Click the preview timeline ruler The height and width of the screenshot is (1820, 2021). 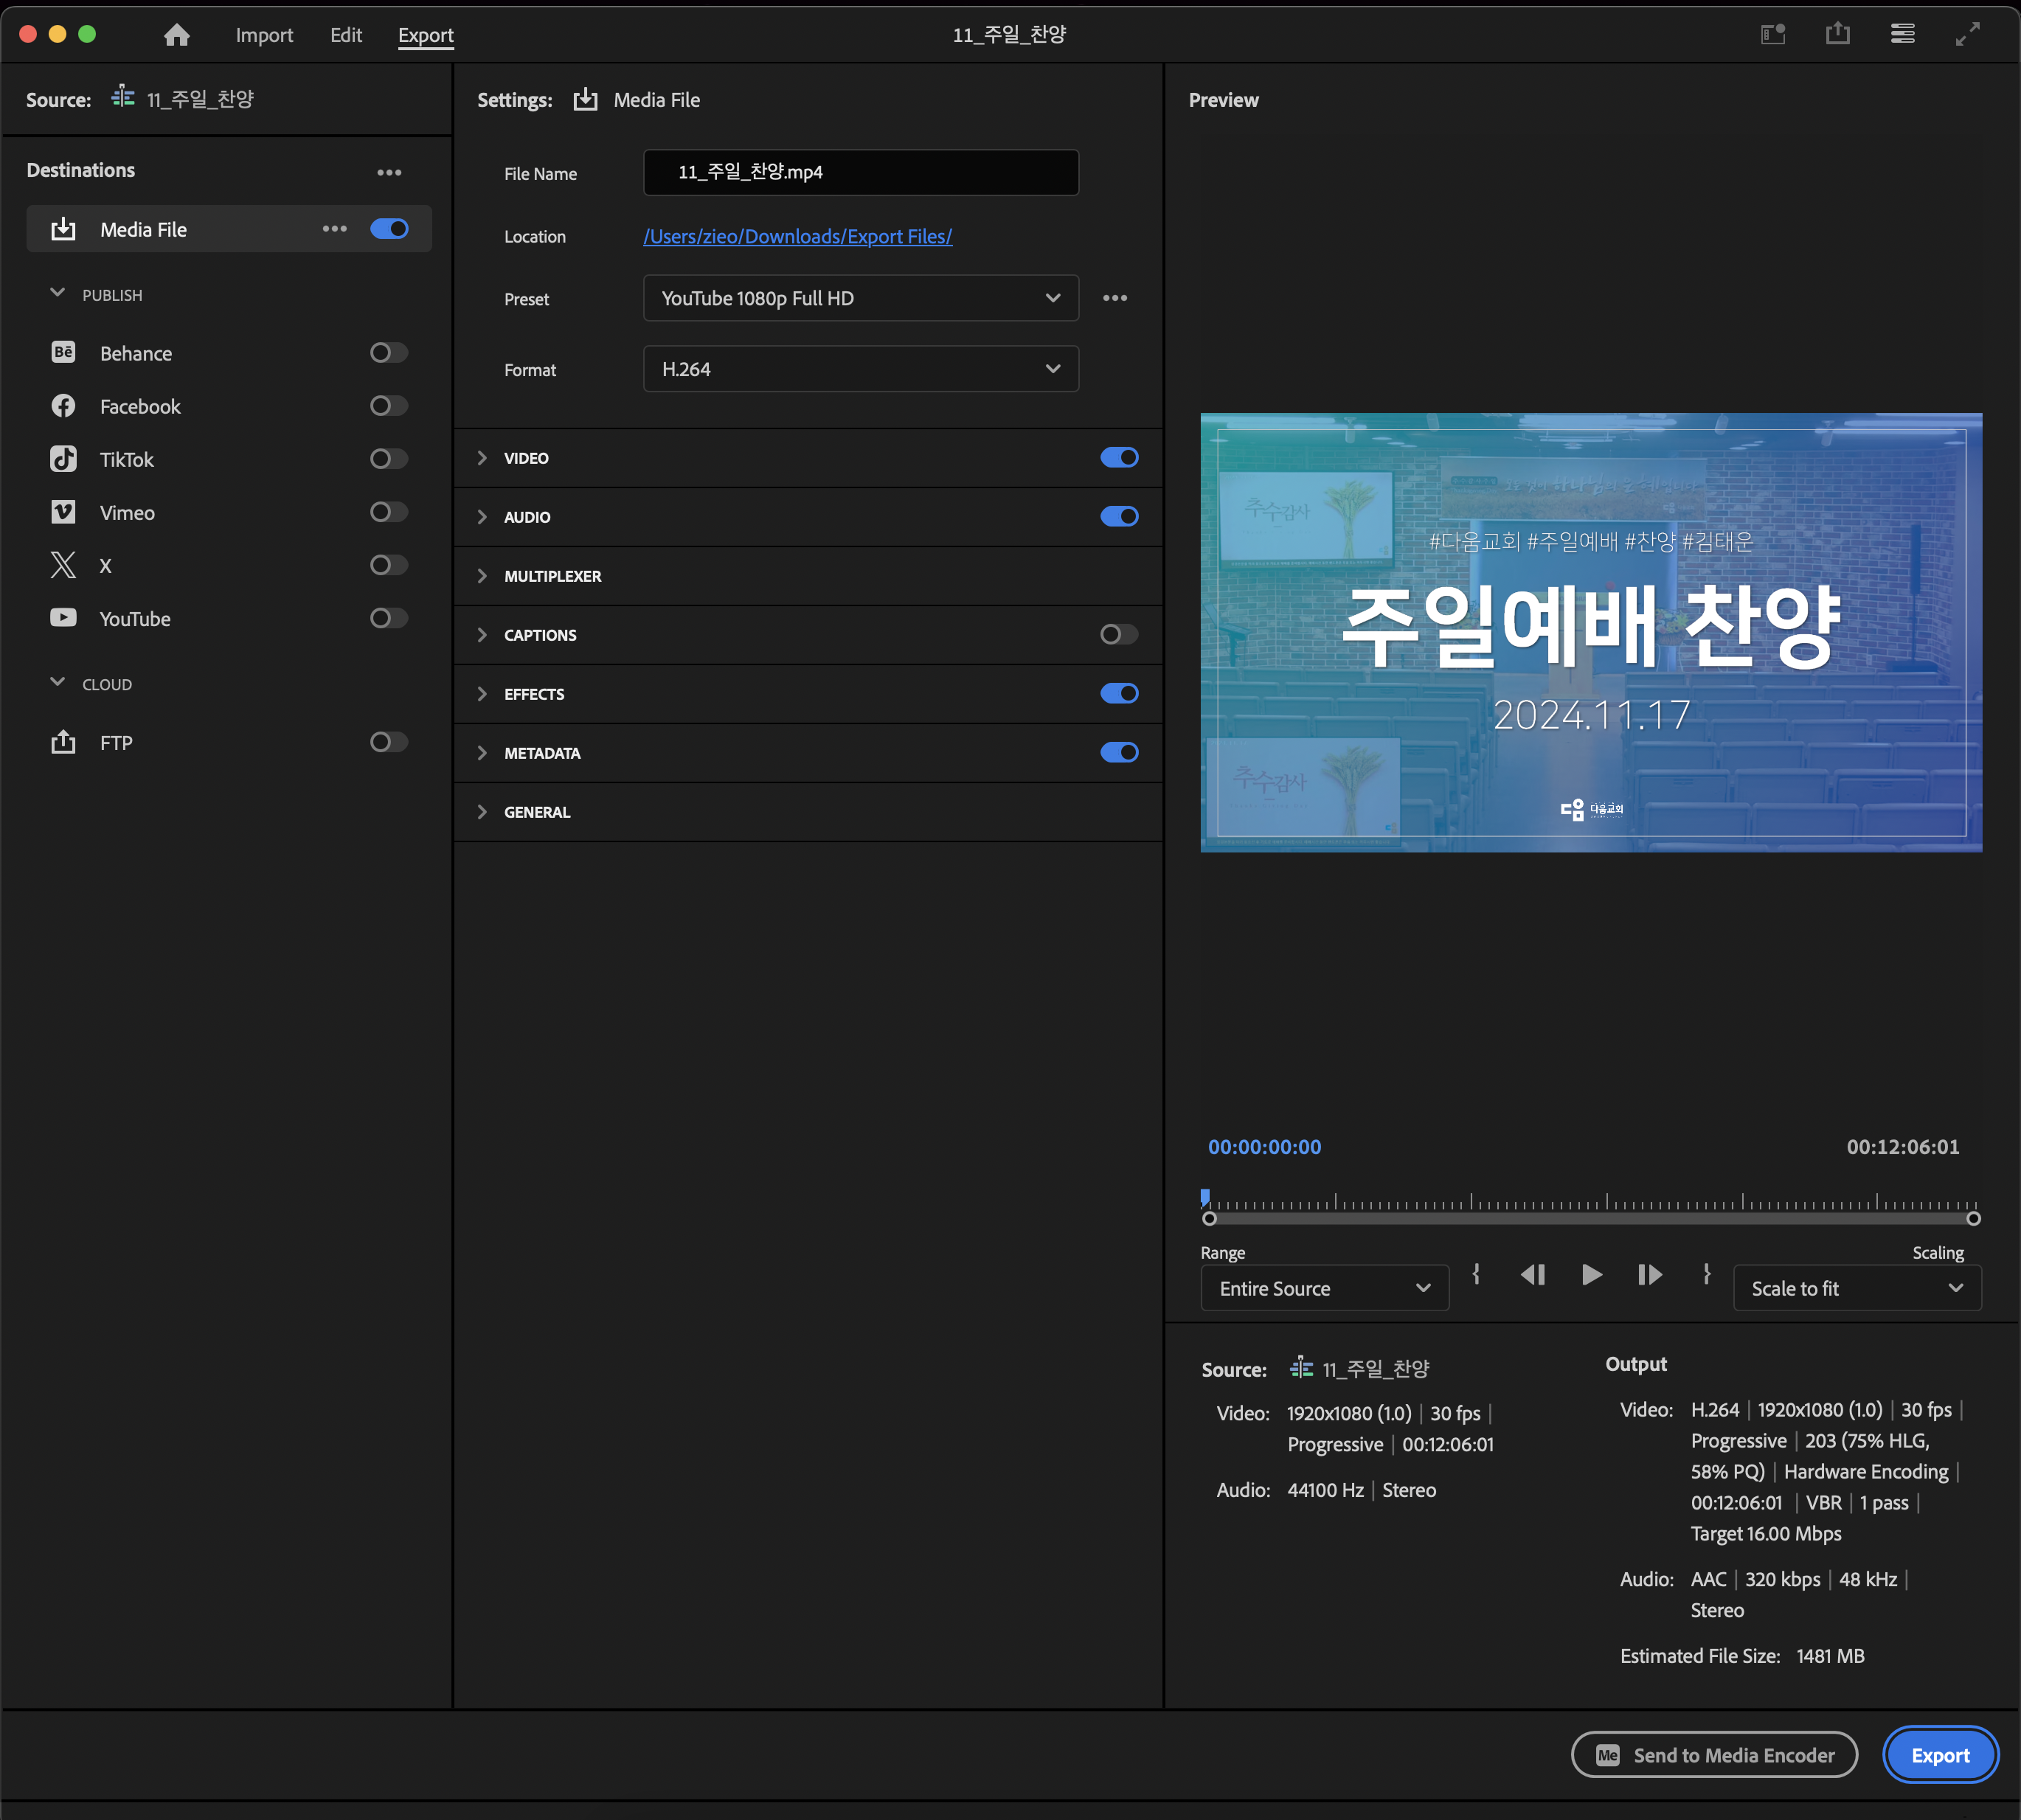tap(1590, 1204)
